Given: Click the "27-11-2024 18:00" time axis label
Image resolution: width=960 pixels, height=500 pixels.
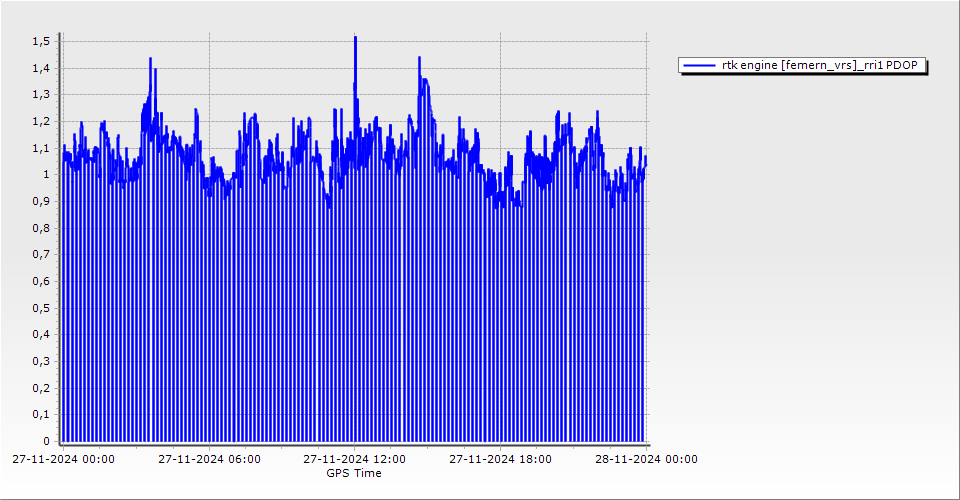Looking at the screenshot, I should [500, 460].
